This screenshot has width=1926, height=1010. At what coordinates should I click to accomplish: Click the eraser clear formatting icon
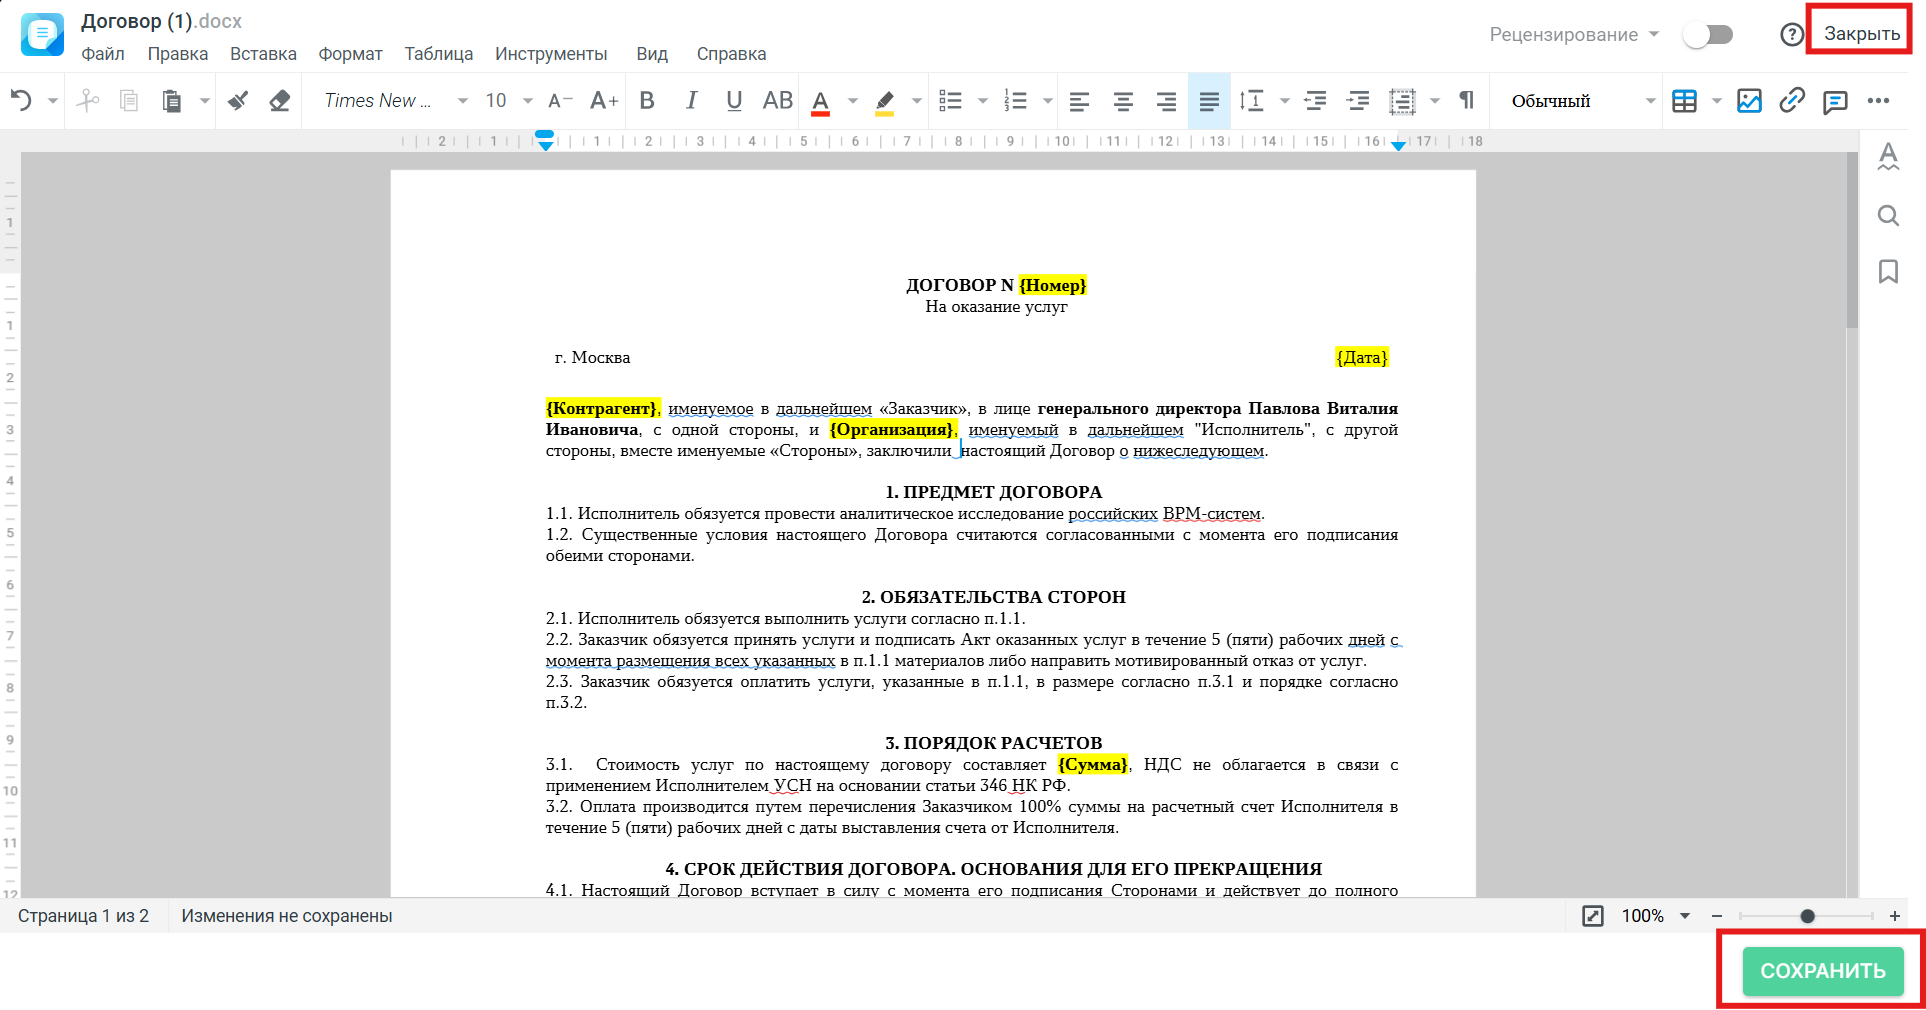point(280,100)
